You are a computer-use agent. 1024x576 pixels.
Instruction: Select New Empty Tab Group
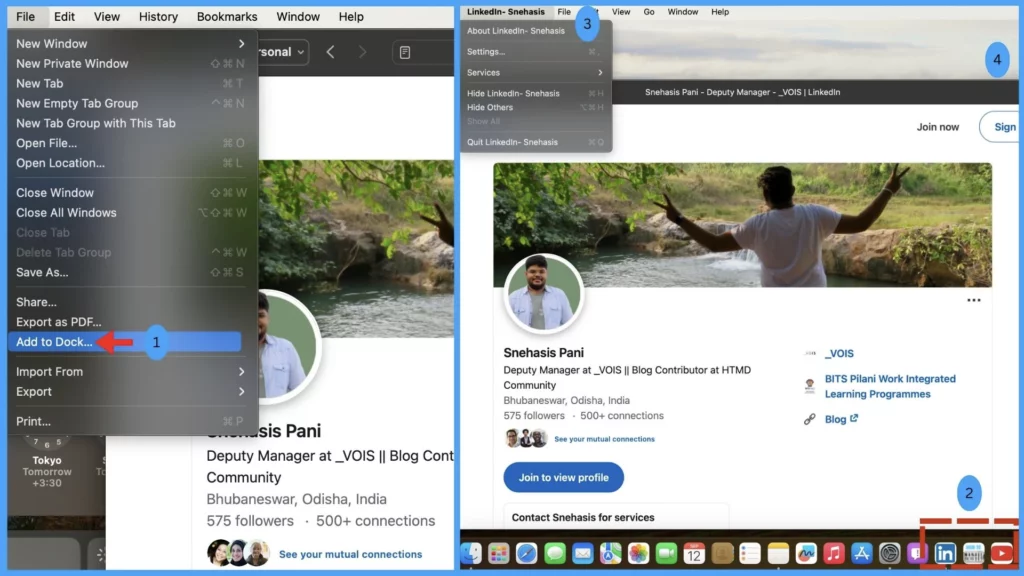point(129,103)
